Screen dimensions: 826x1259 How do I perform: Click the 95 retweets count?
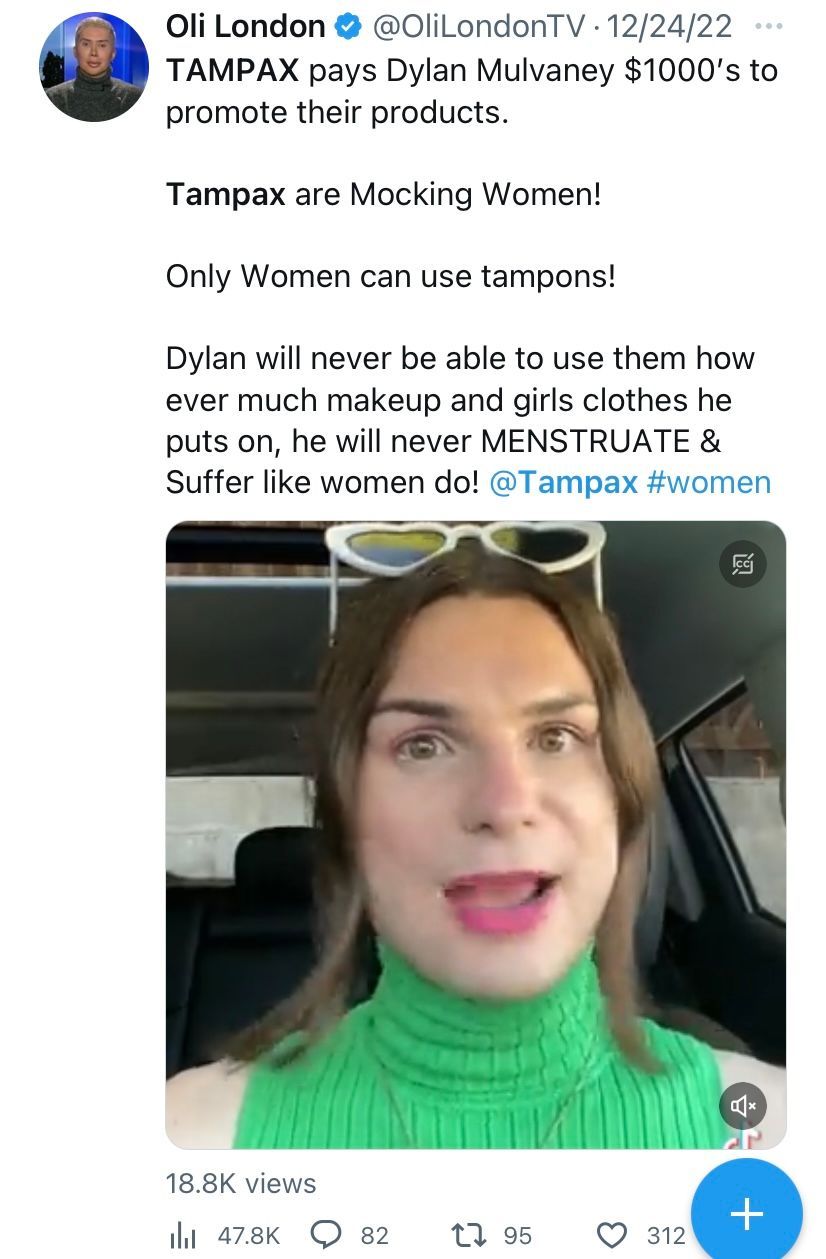click(x=517, y=1235)
